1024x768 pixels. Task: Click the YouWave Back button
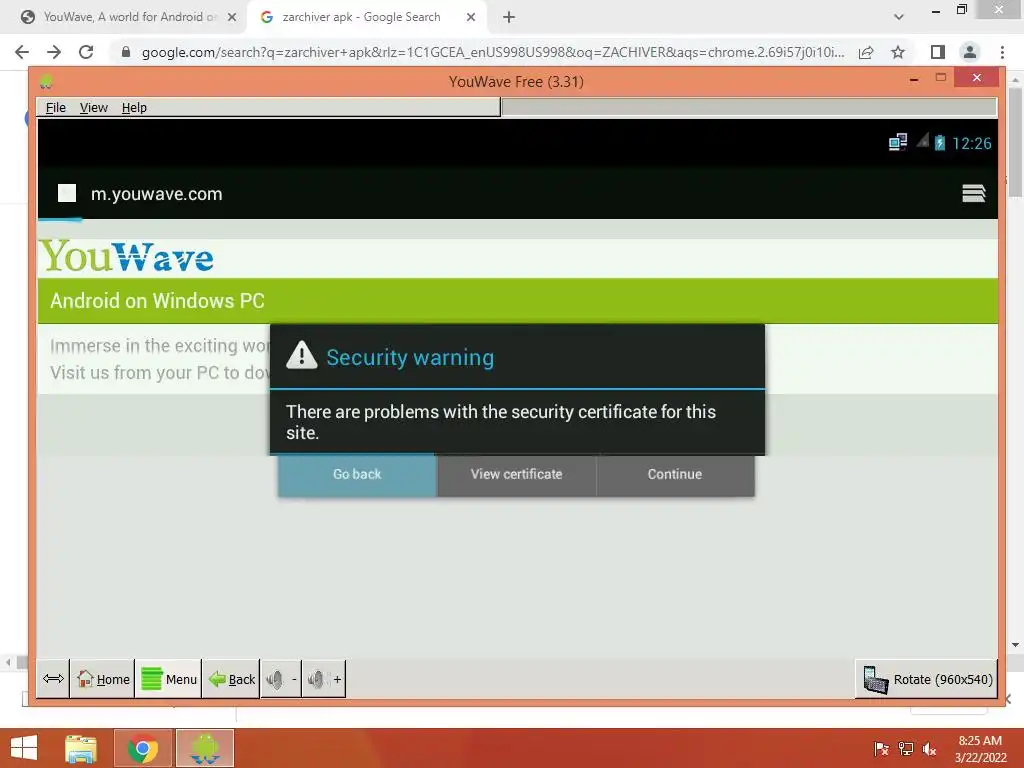coord(231,679)
